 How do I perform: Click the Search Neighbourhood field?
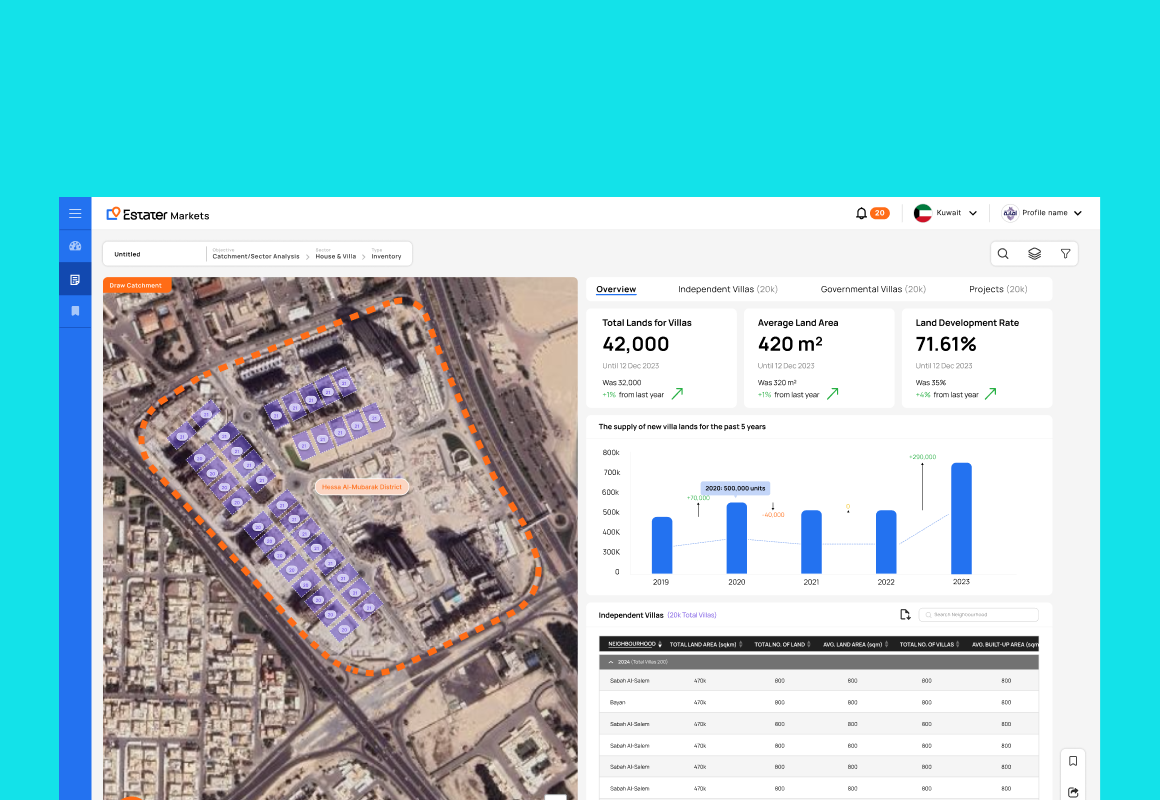[979, 615]
